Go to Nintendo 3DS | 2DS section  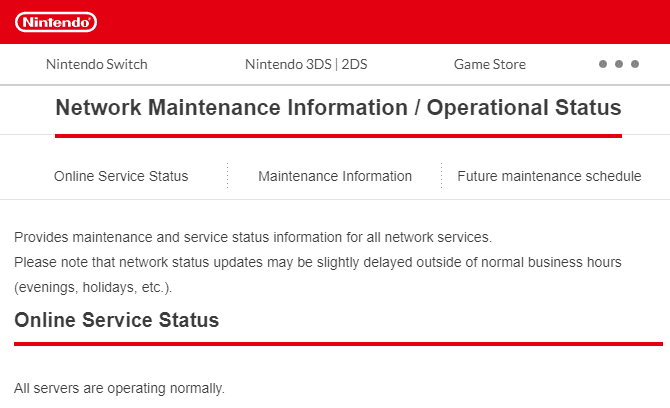coord(306,65)
